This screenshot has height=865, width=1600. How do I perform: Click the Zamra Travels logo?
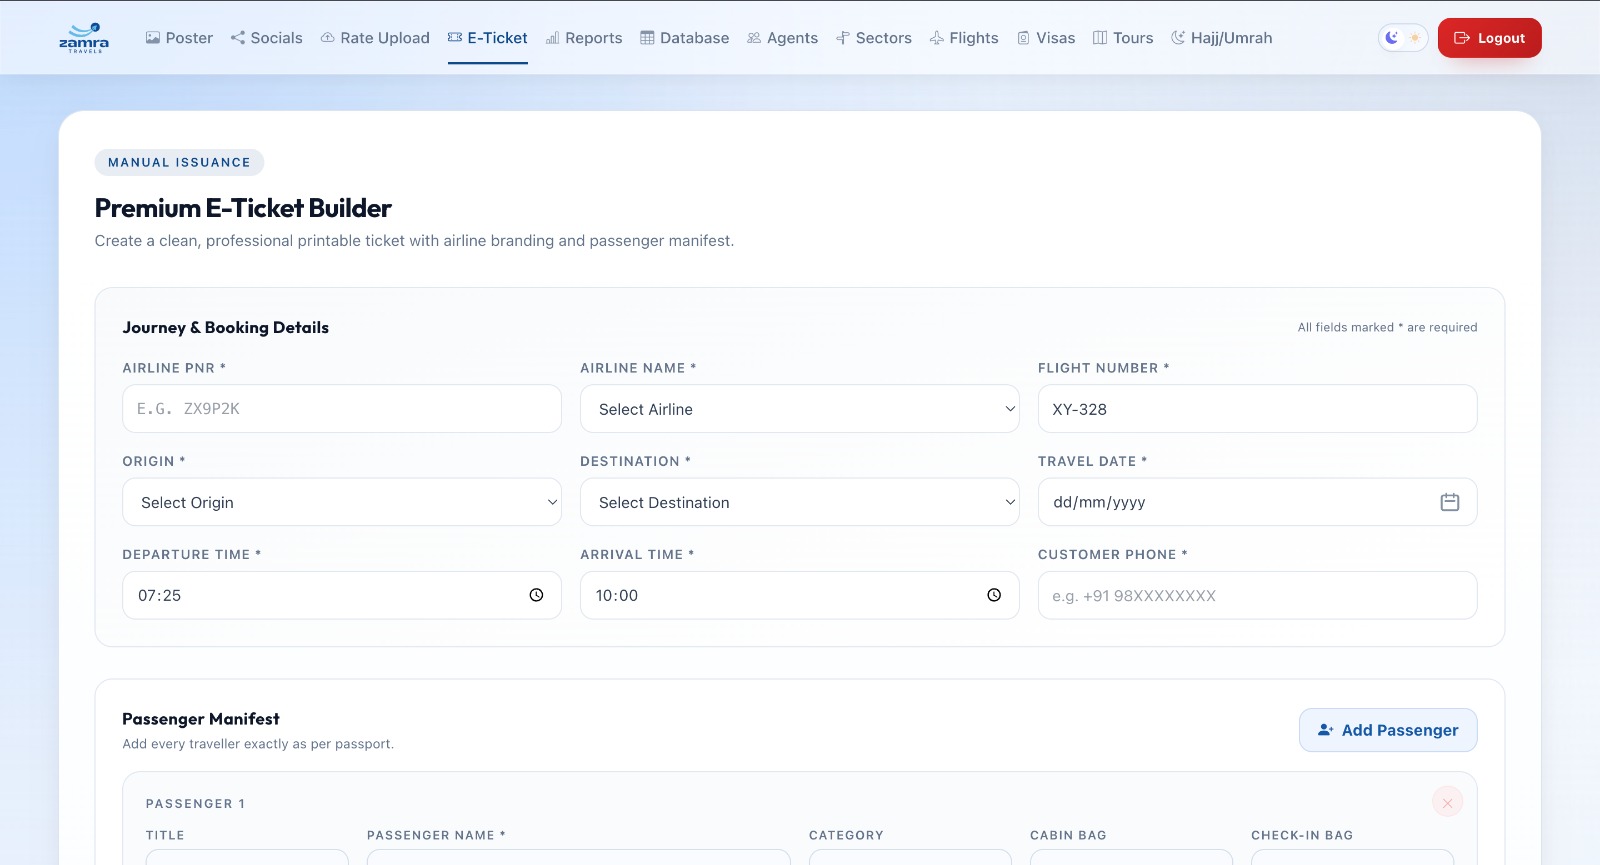coord(84,38)
